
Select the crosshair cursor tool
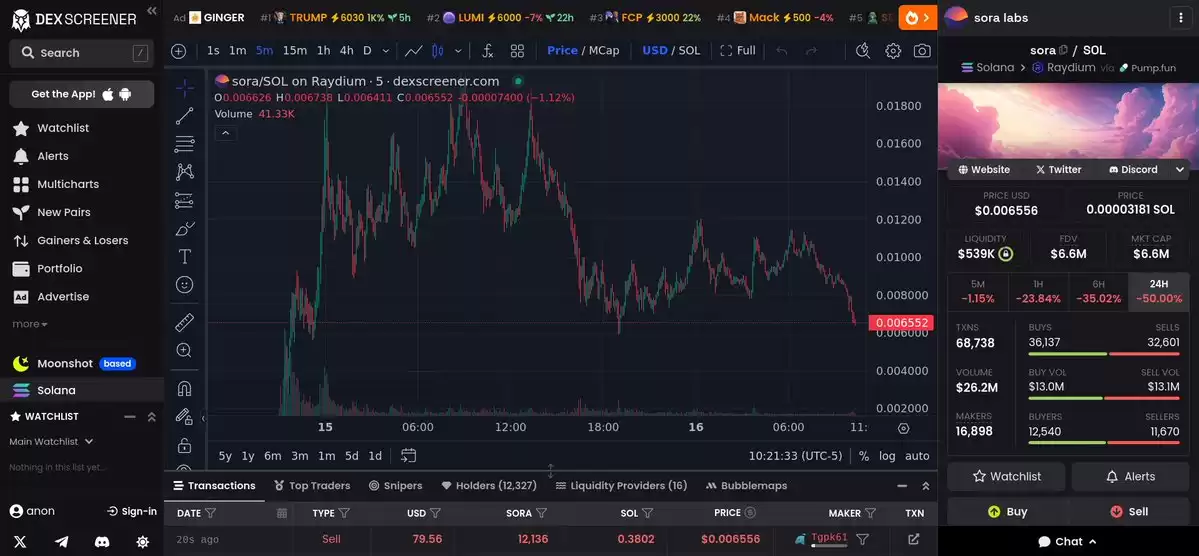(x=184, y=88)
